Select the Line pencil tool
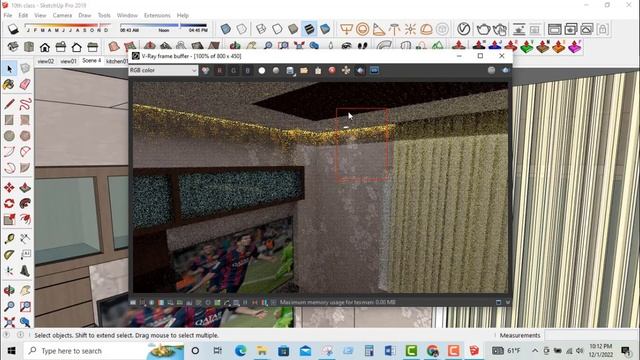 pyautogui.click(x=9, y=104)
